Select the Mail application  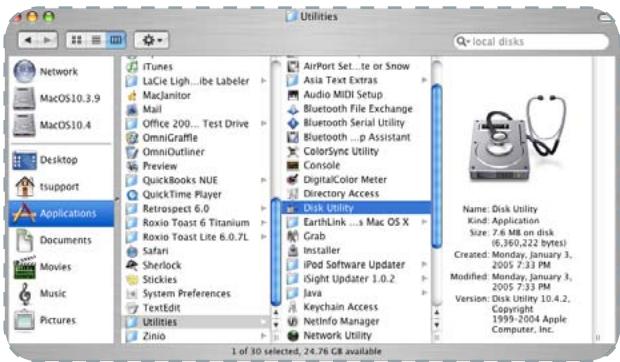[144, 109]
